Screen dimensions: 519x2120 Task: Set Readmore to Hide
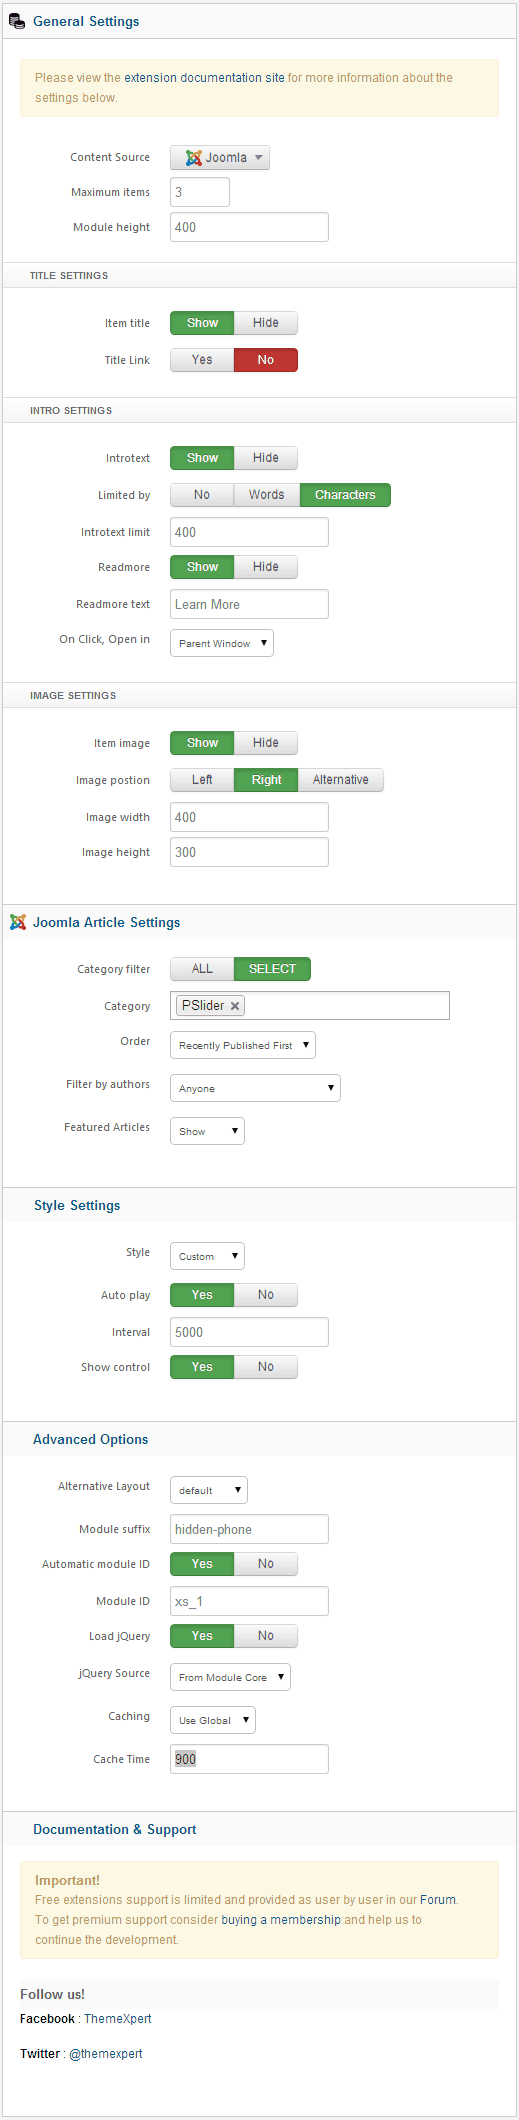pyautogui.click(x=266, y=567)
